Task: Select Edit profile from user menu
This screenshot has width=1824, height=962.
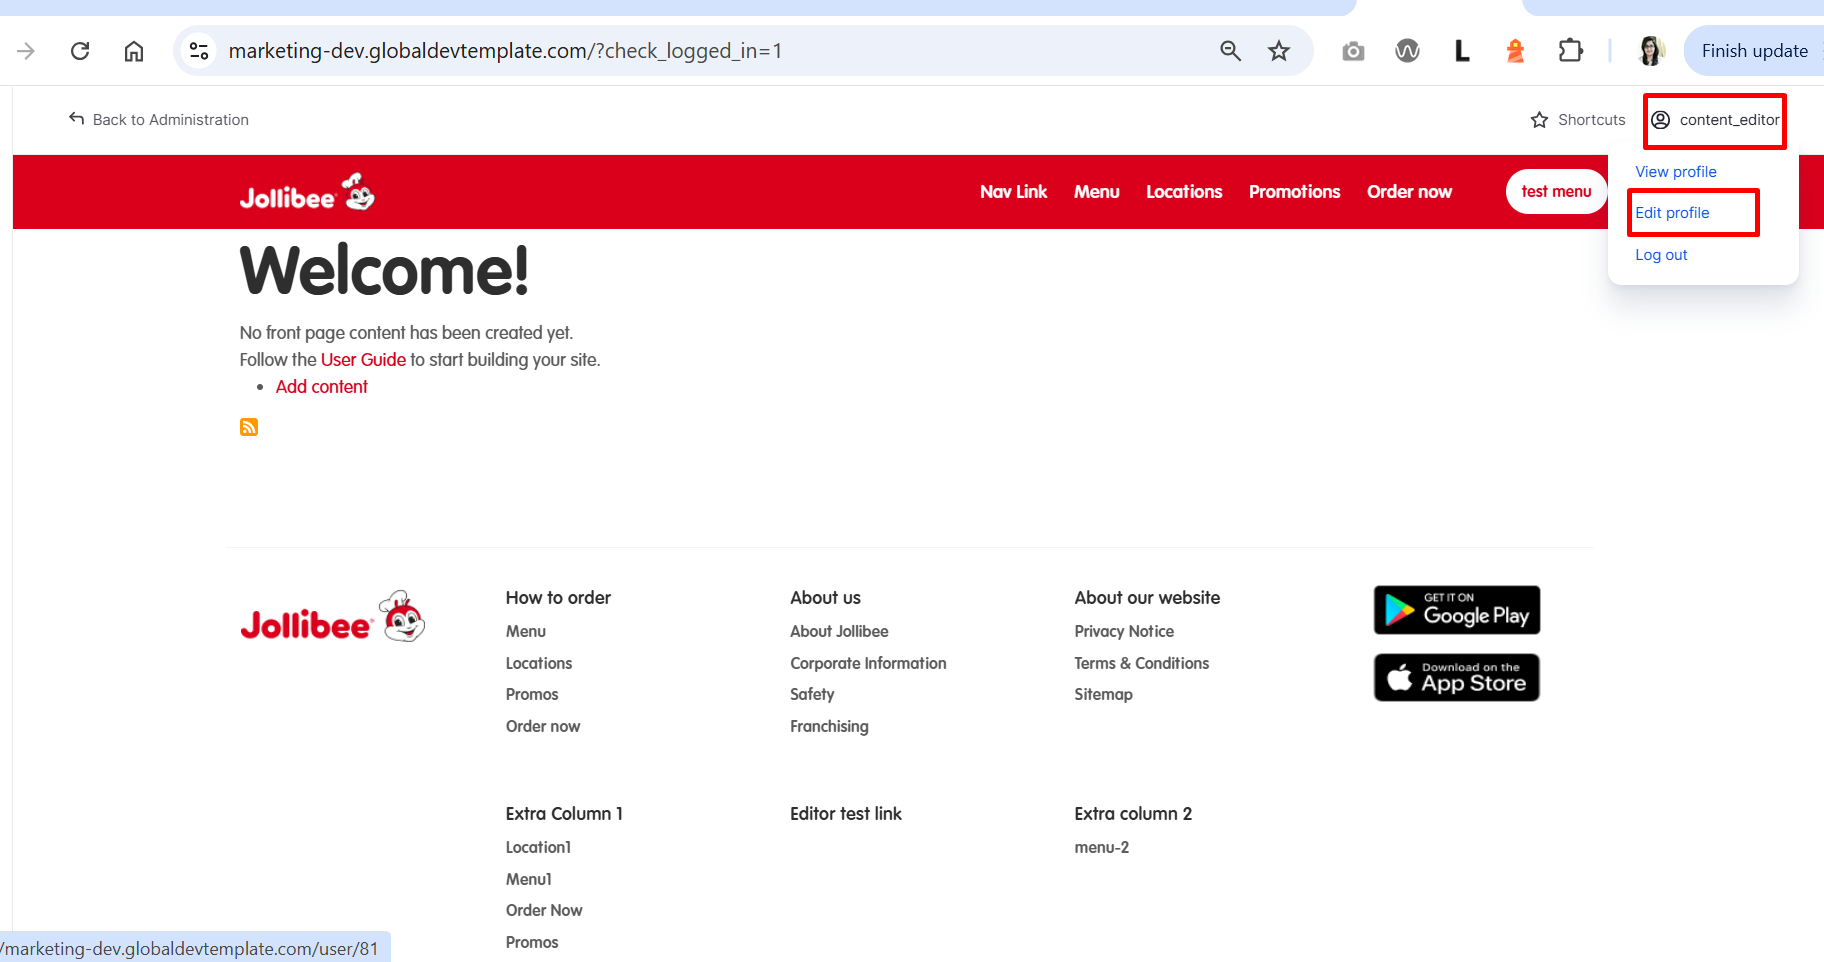Action: point(1672,213)
